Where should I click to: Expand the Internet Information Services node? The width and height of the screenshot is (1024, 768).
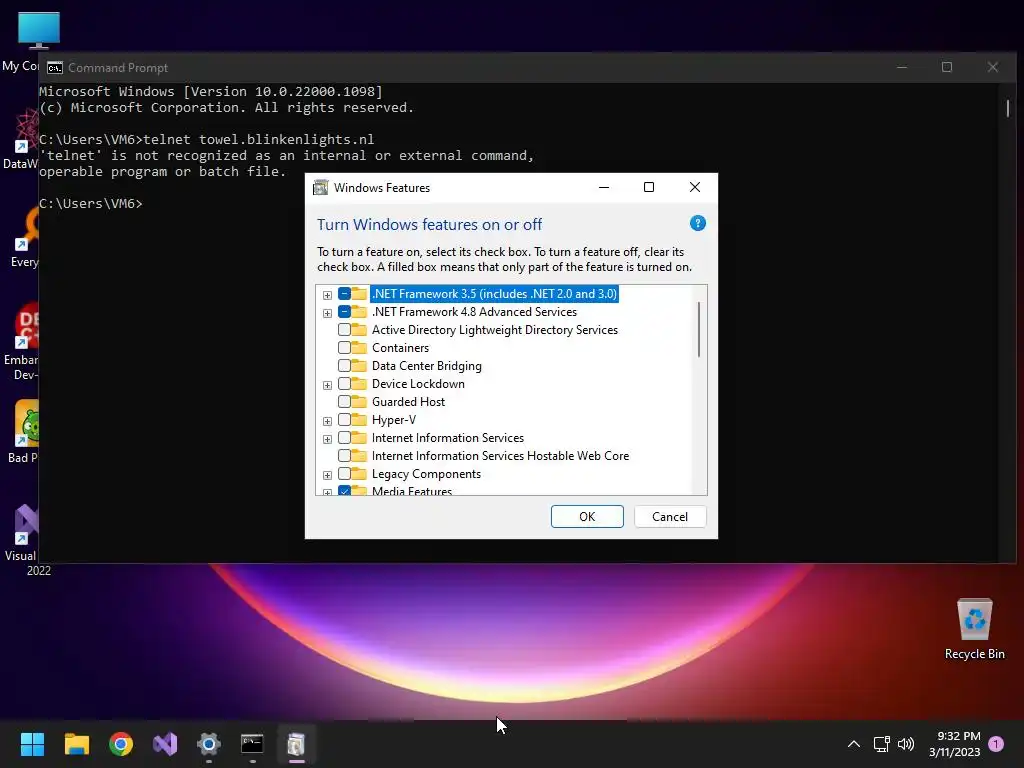[x=327, y=439]
